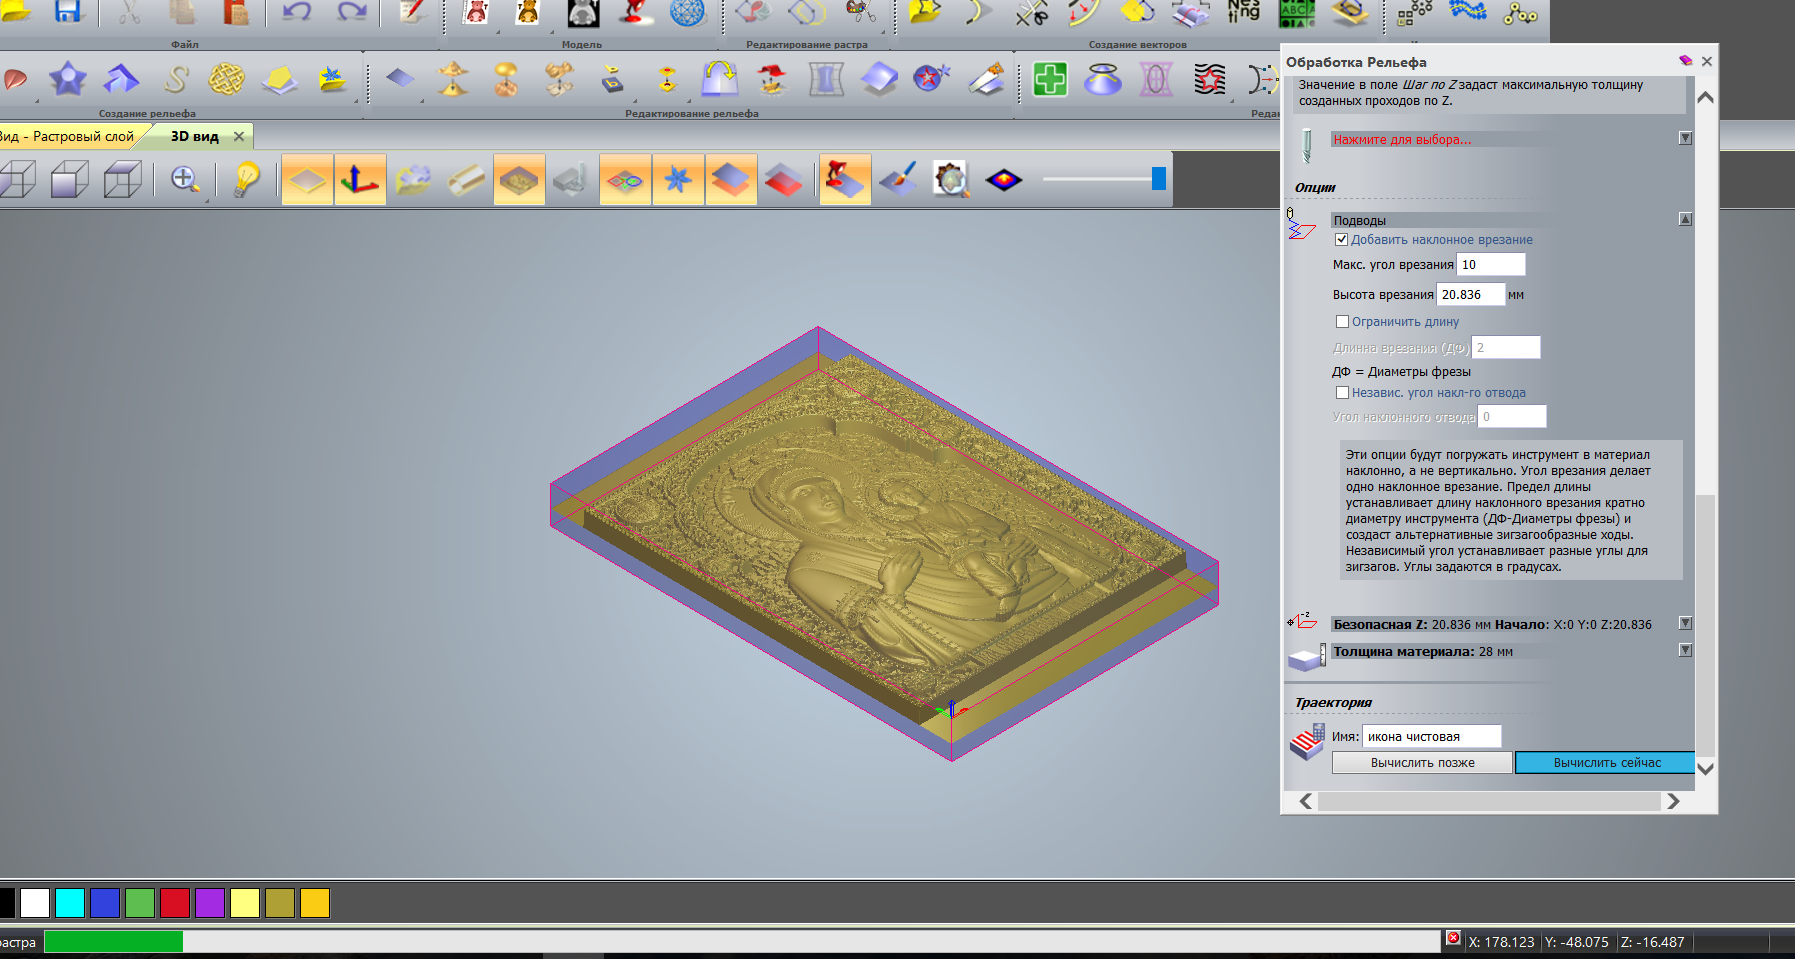Screen dimensions: 1795x959
Task: Click the panel's scroll right chevron
Action: click(x=1673, y=801)
